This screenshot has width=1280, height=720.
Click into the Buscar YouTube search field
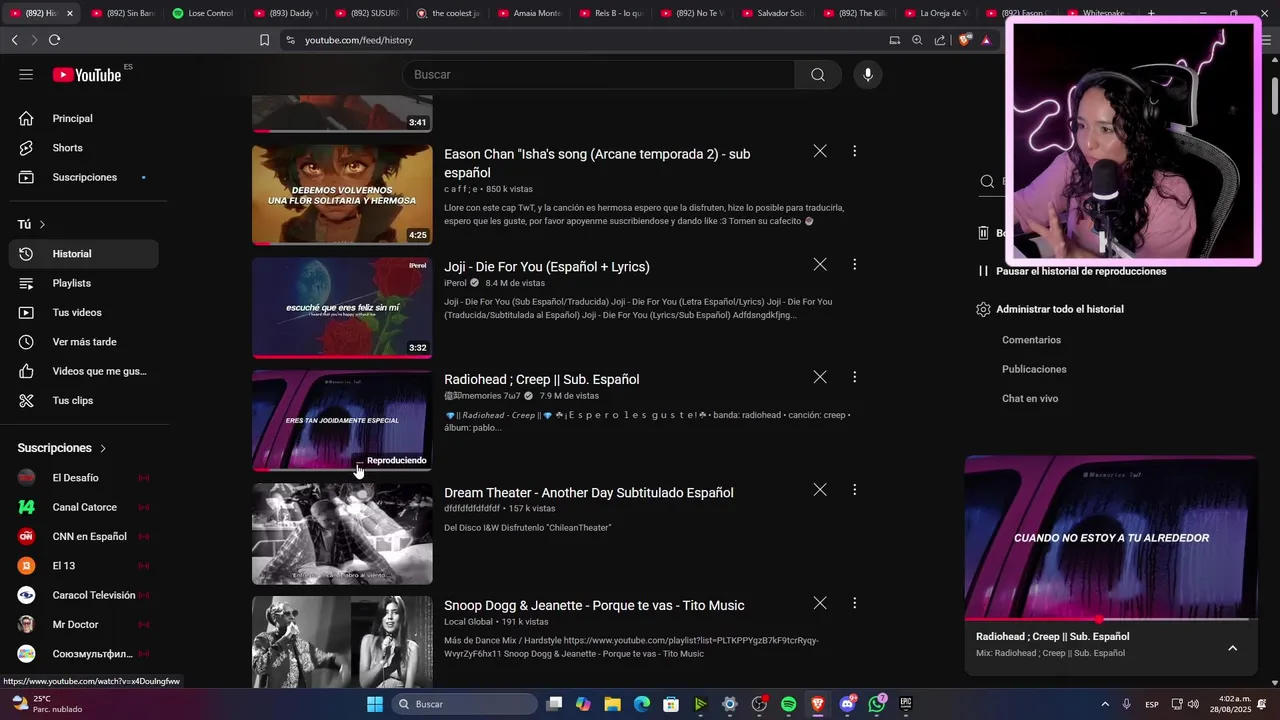(598, 75)
